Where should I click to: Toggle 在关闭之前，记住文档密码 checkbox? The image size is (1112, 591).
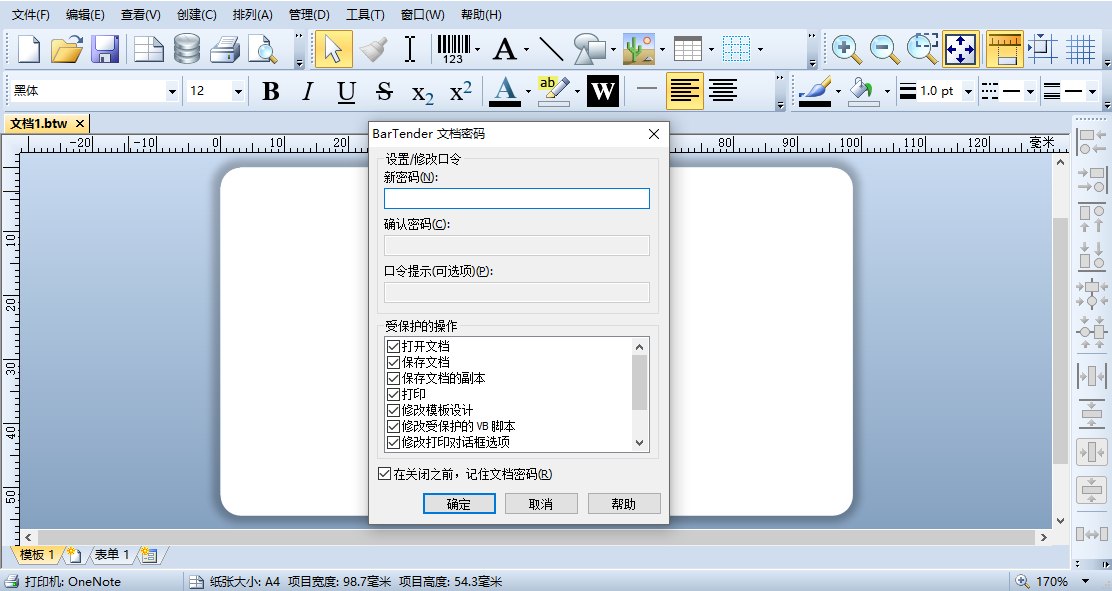pyautogui.click(x=385, y=474)
